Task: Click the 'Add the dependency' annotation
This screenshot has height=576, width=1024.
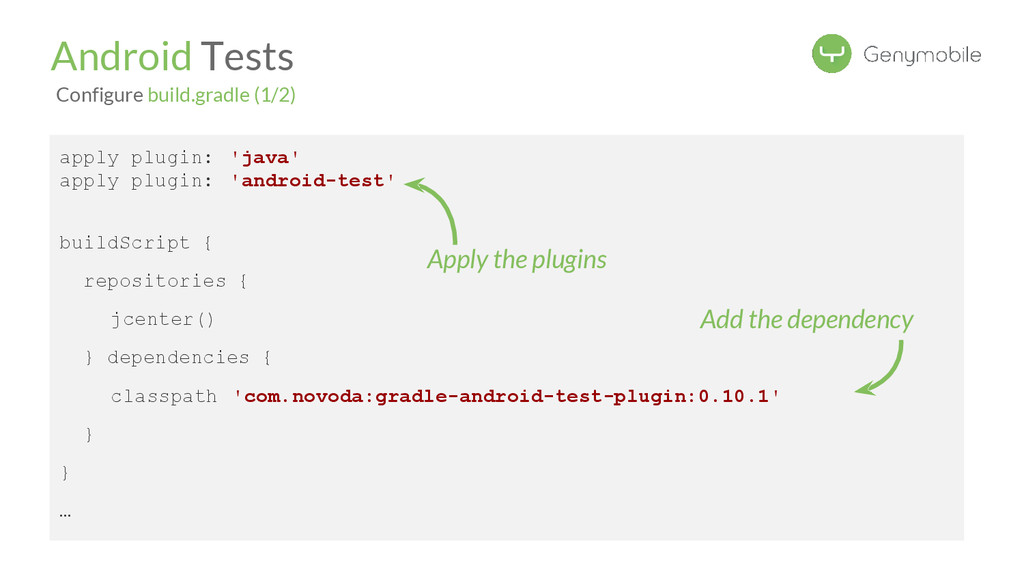Action: point(807,320)
